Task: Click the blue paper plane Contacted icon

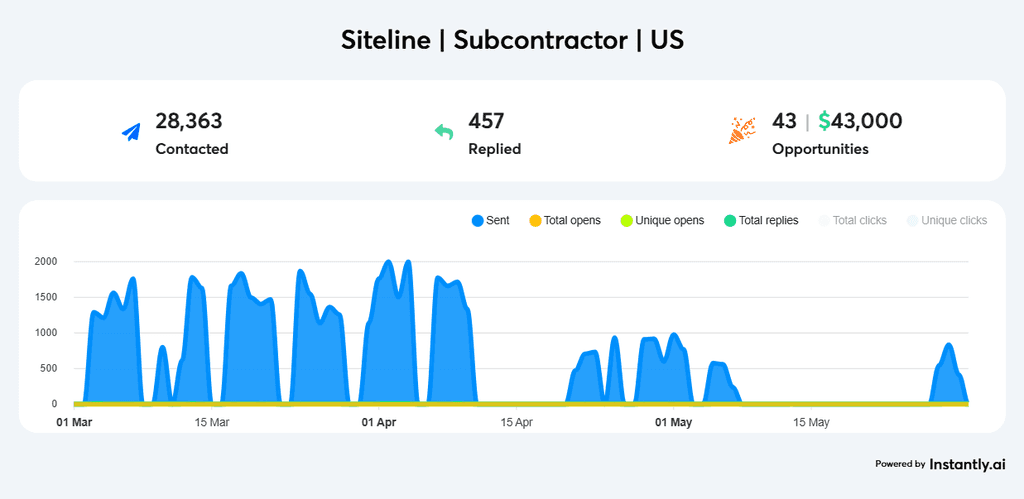Action: 131,132
